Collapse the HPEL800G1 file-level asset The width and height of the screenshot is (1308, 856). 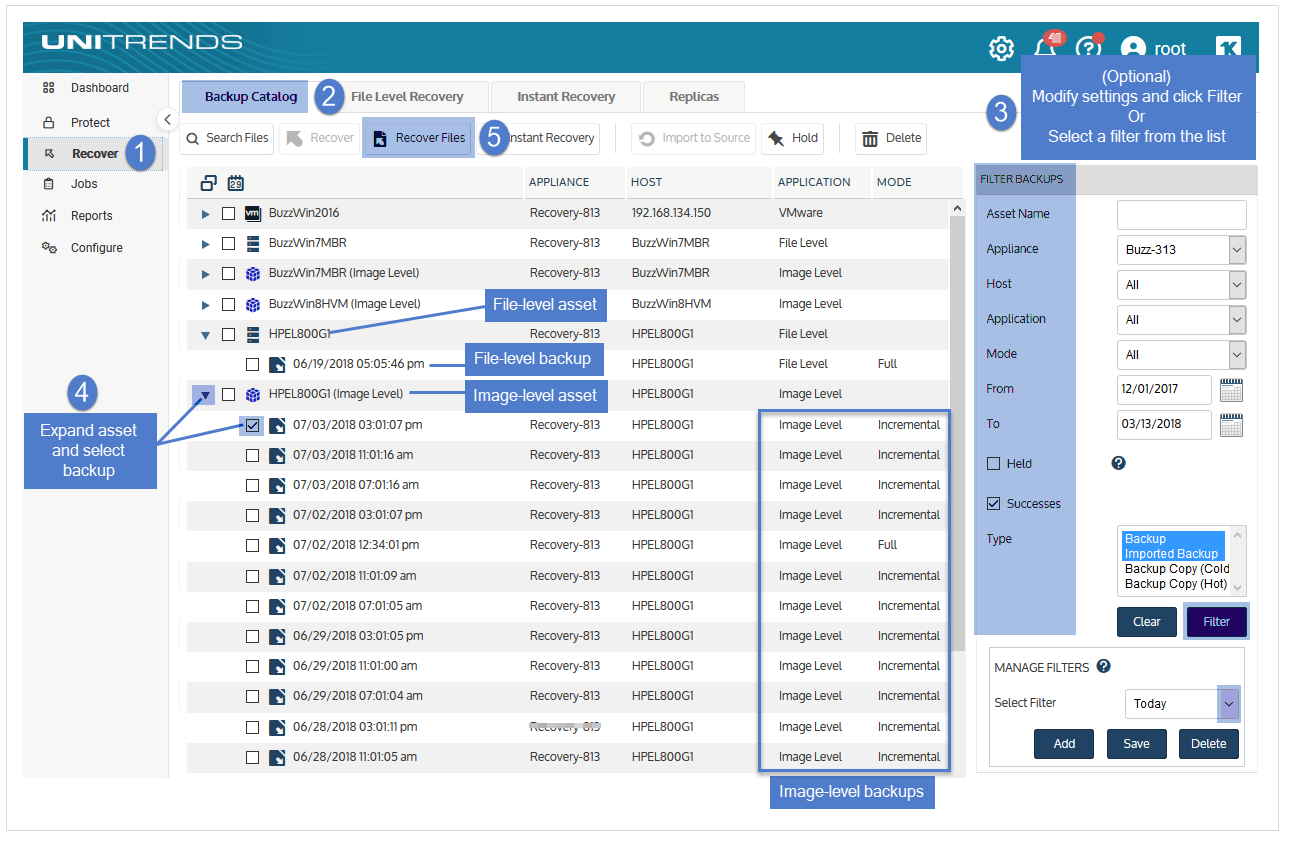click(x=206, y=335)
